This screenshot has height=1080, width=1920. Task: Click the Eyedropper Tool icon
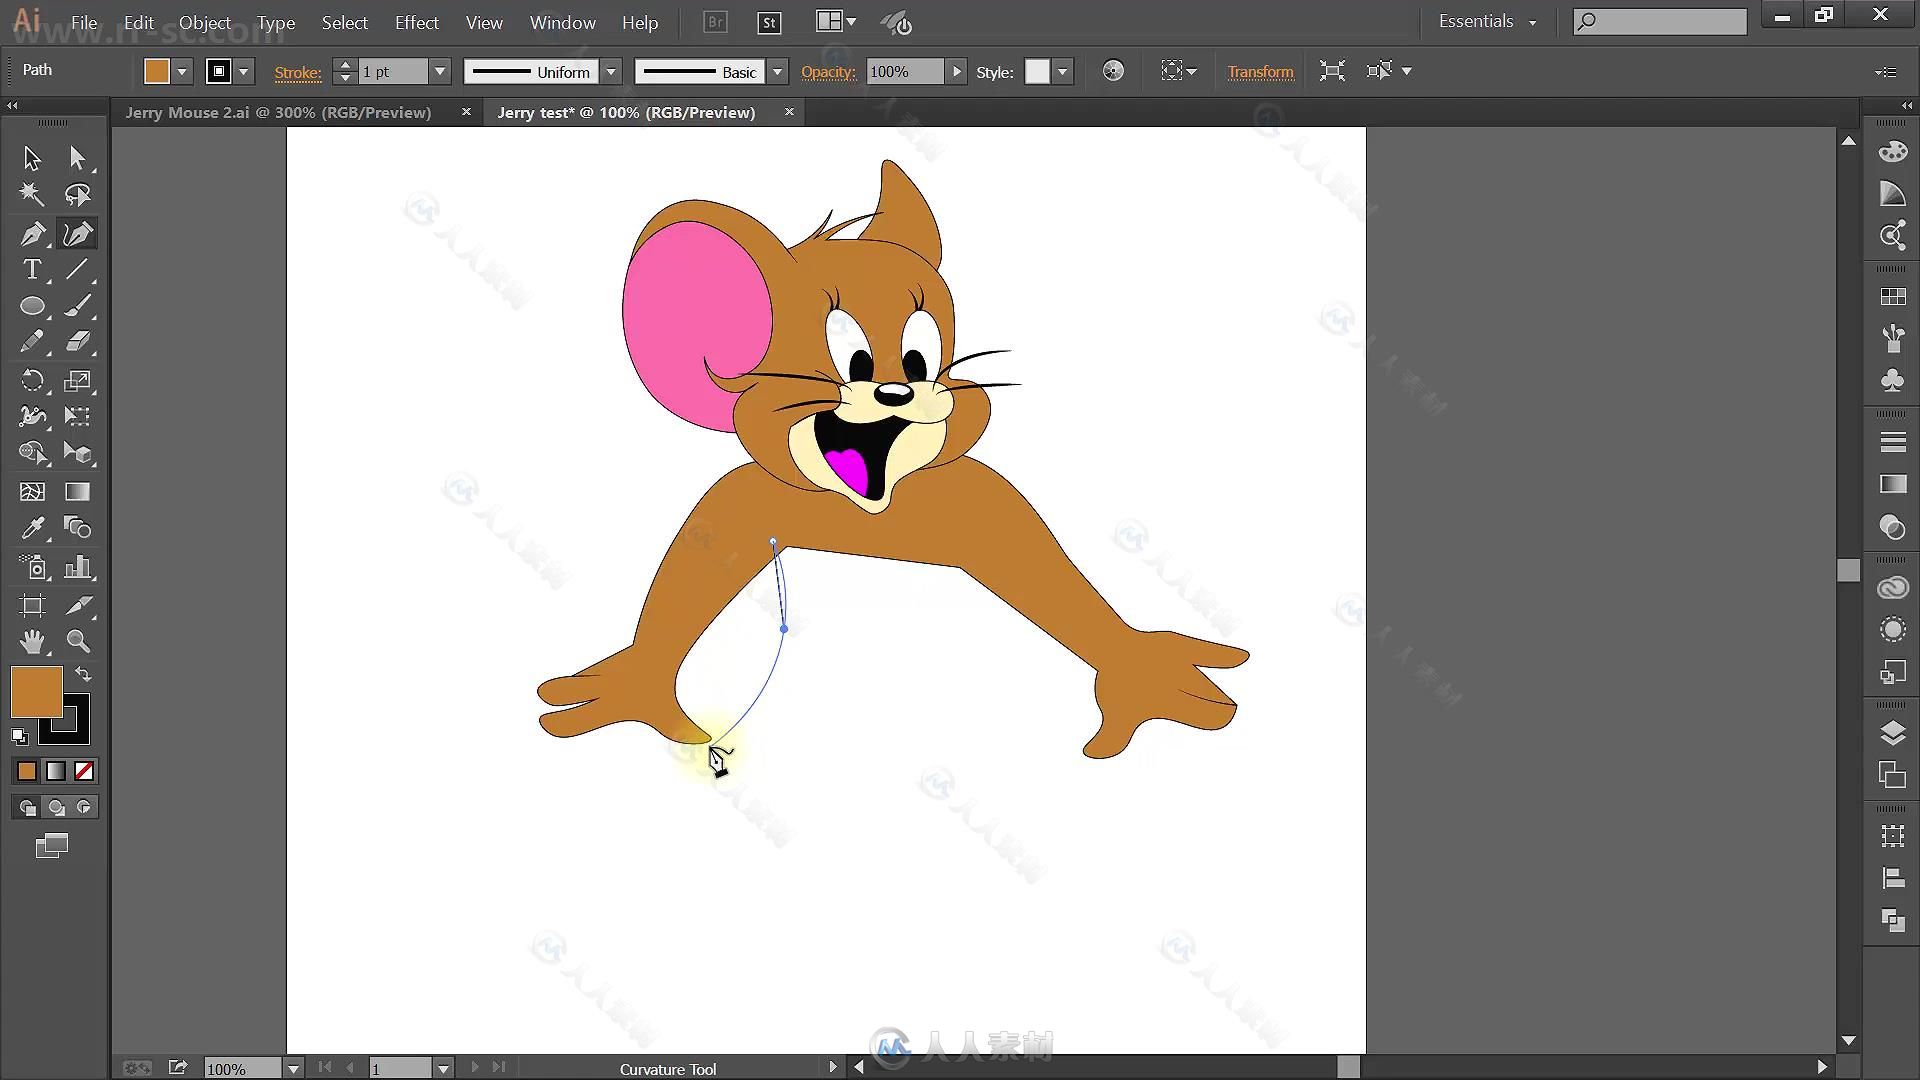pyautogui.click(x=32, y=527)
